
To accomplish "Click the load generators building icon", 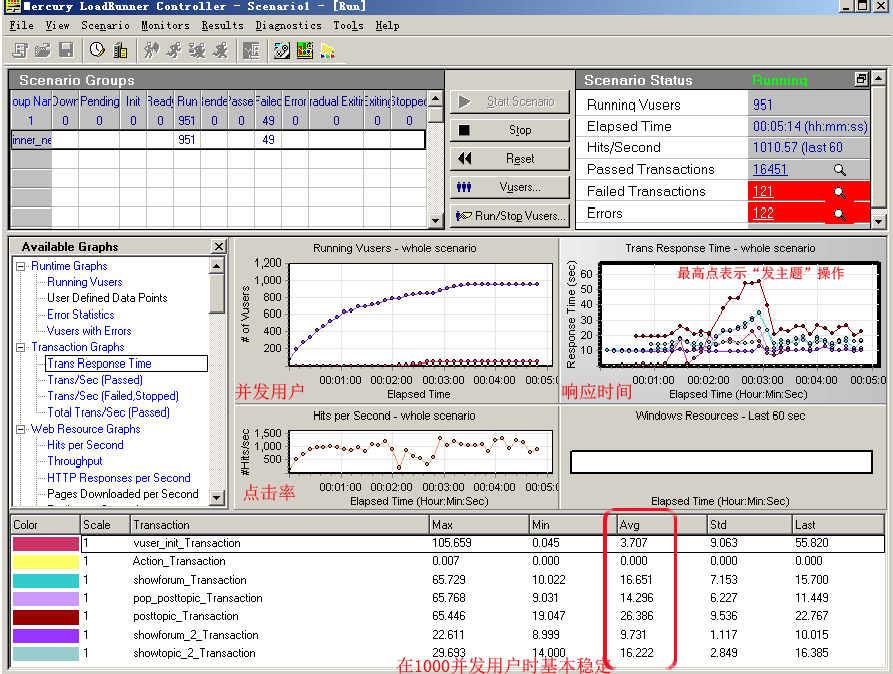I will pyautogui.click(x=120, y=50).
